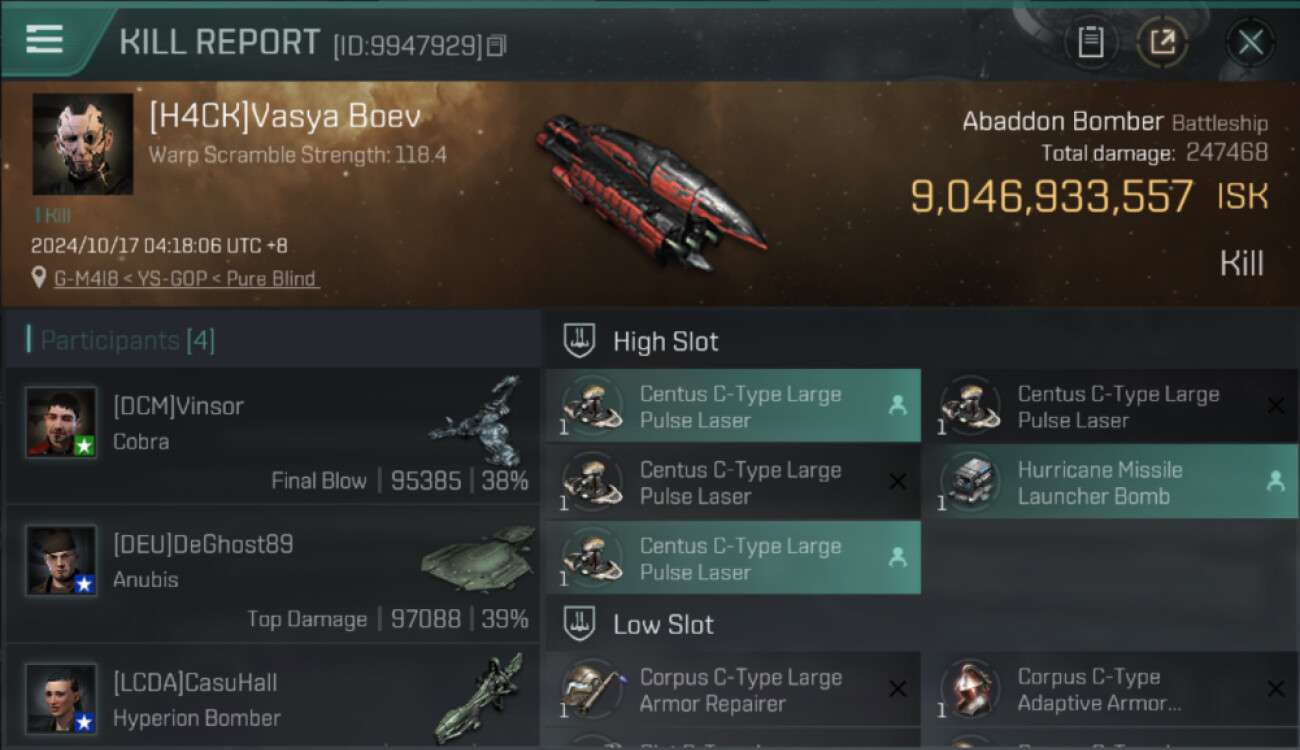The width and height of the screenshot is (1300, 750).
Task: Click the 9,046,933,557 ISK value
Action: pos(1089,196)
